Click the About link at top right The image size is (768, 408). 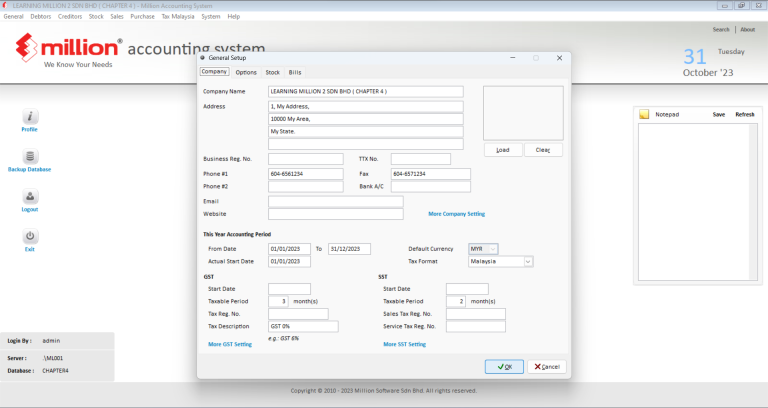coord(748,29)
